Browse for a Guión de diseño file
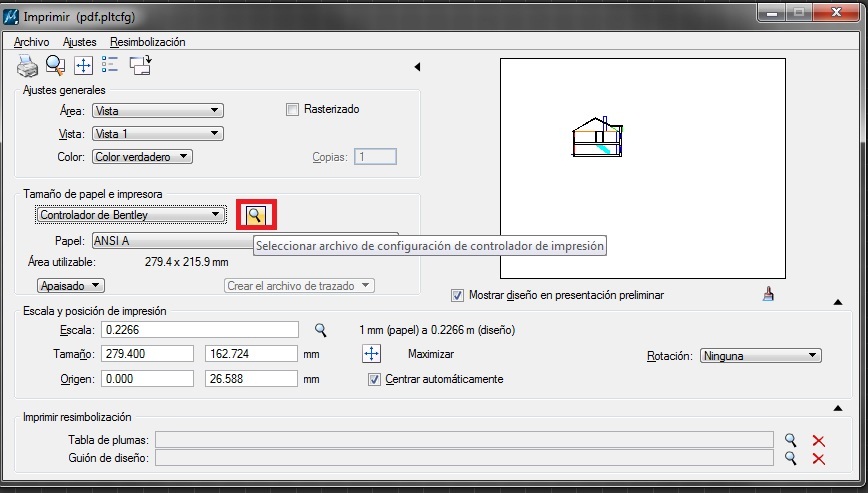Image resolution: width=868 pixels, height=493 pixels. 790,458
